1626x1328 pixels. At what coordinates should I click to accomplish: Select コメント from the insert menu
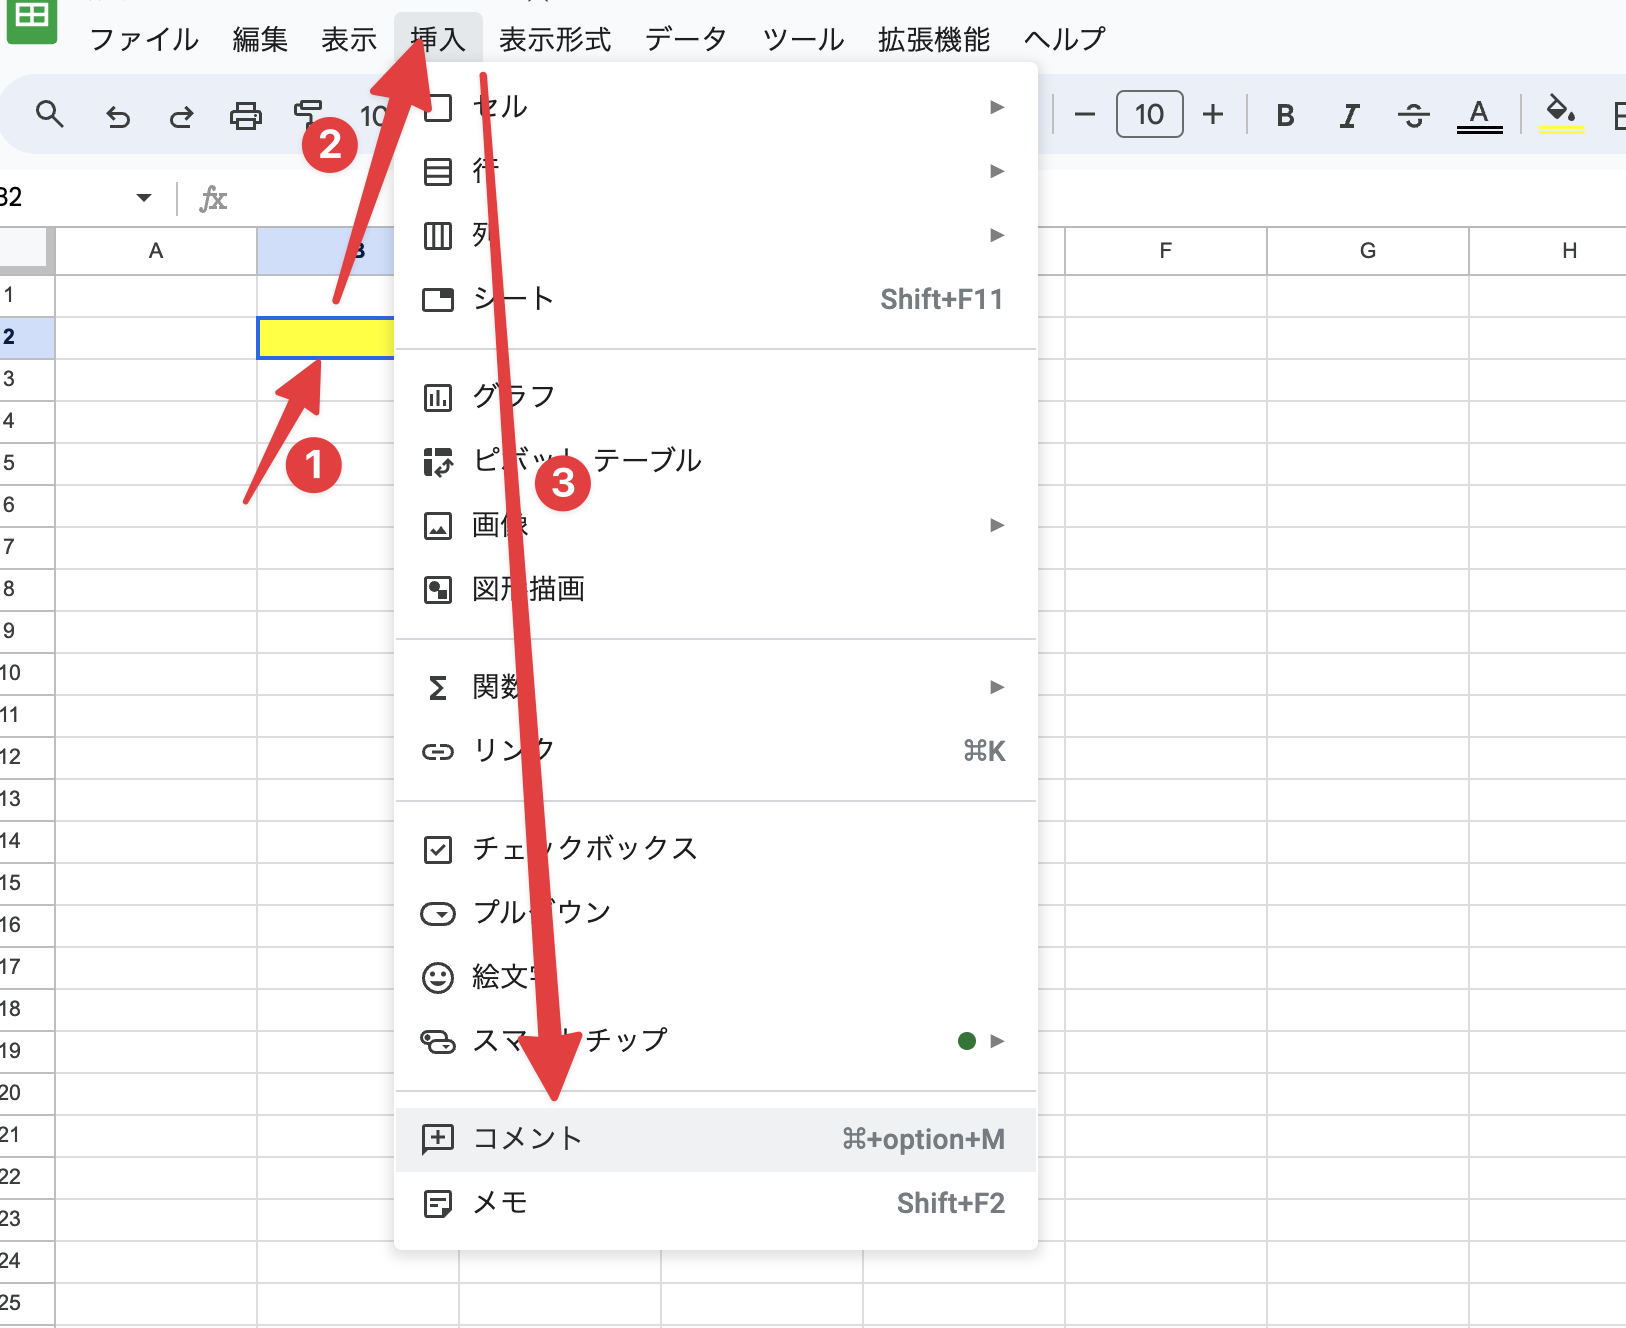tap(527, 1139)
